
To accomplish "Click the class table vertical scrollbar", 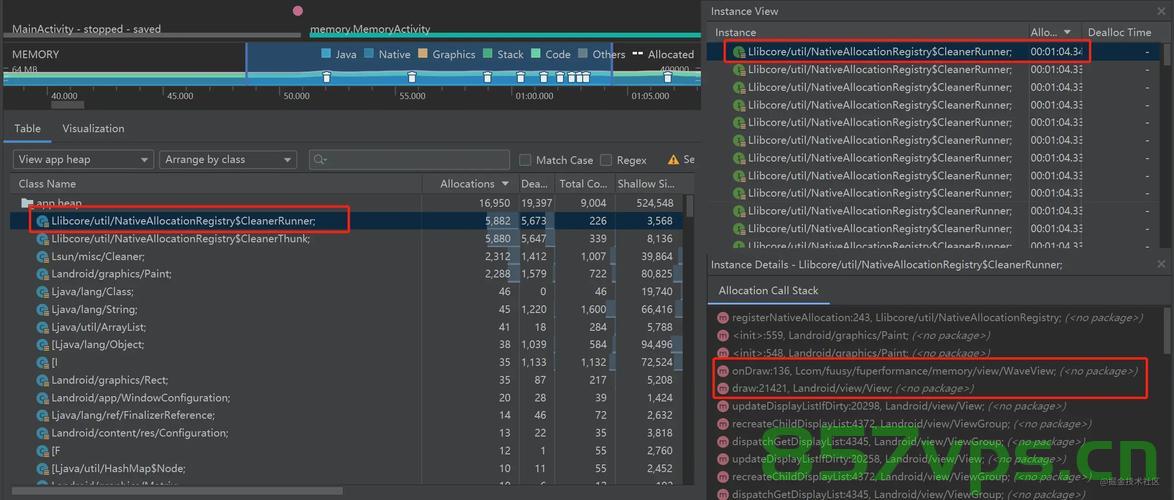I will (x=690, y=207).
